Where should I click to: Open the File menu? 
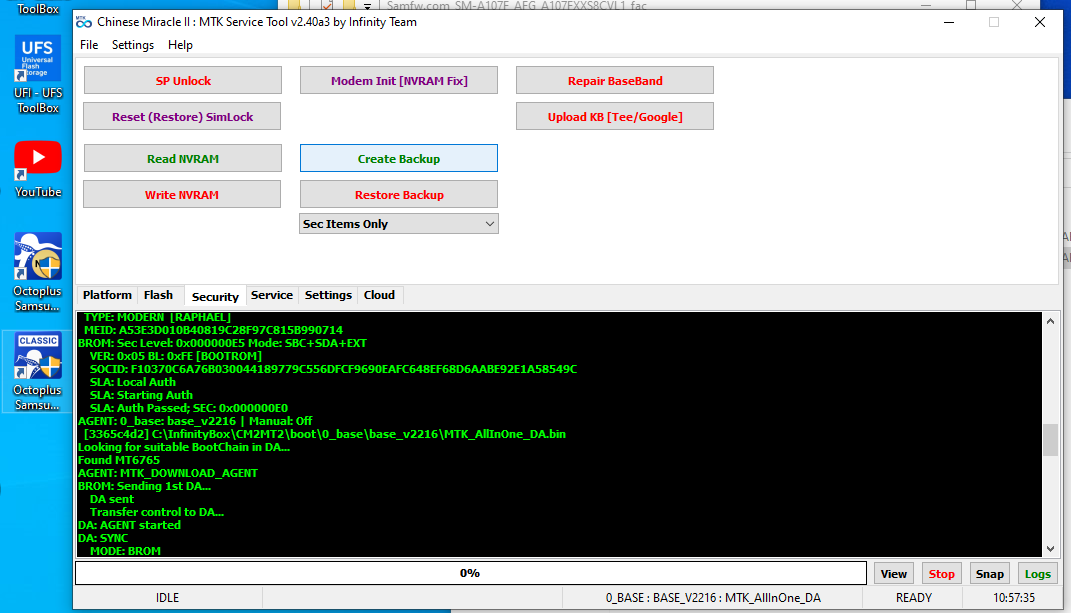click(x=89, y=45)
